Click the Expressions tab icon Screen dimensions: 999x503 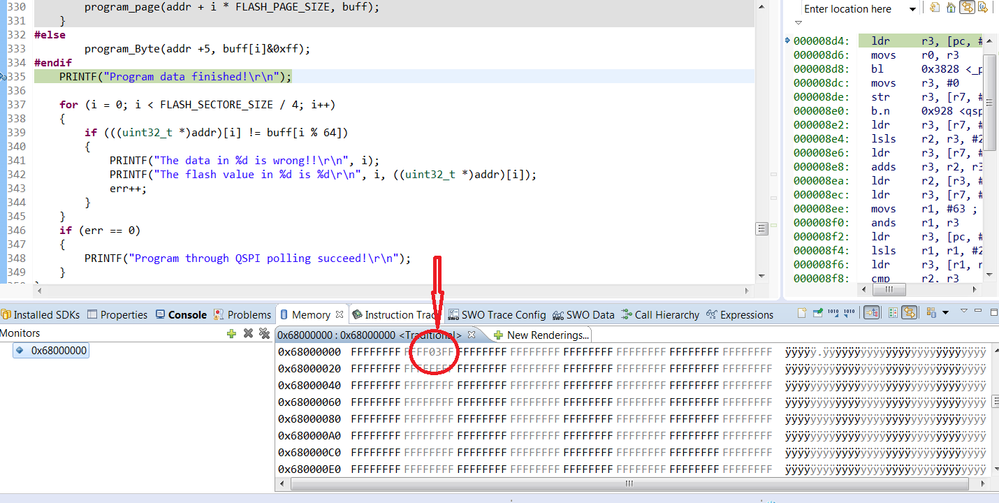point(712,314)
